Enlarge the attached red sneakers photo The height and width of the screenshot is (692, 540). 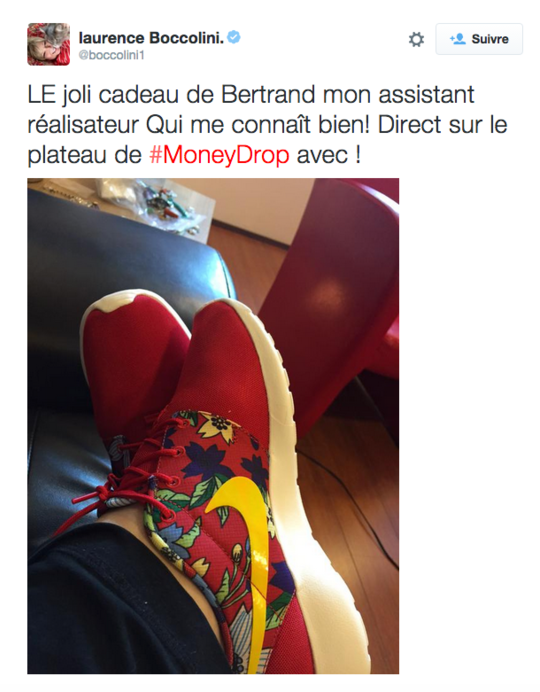click(x=213, y=426)
